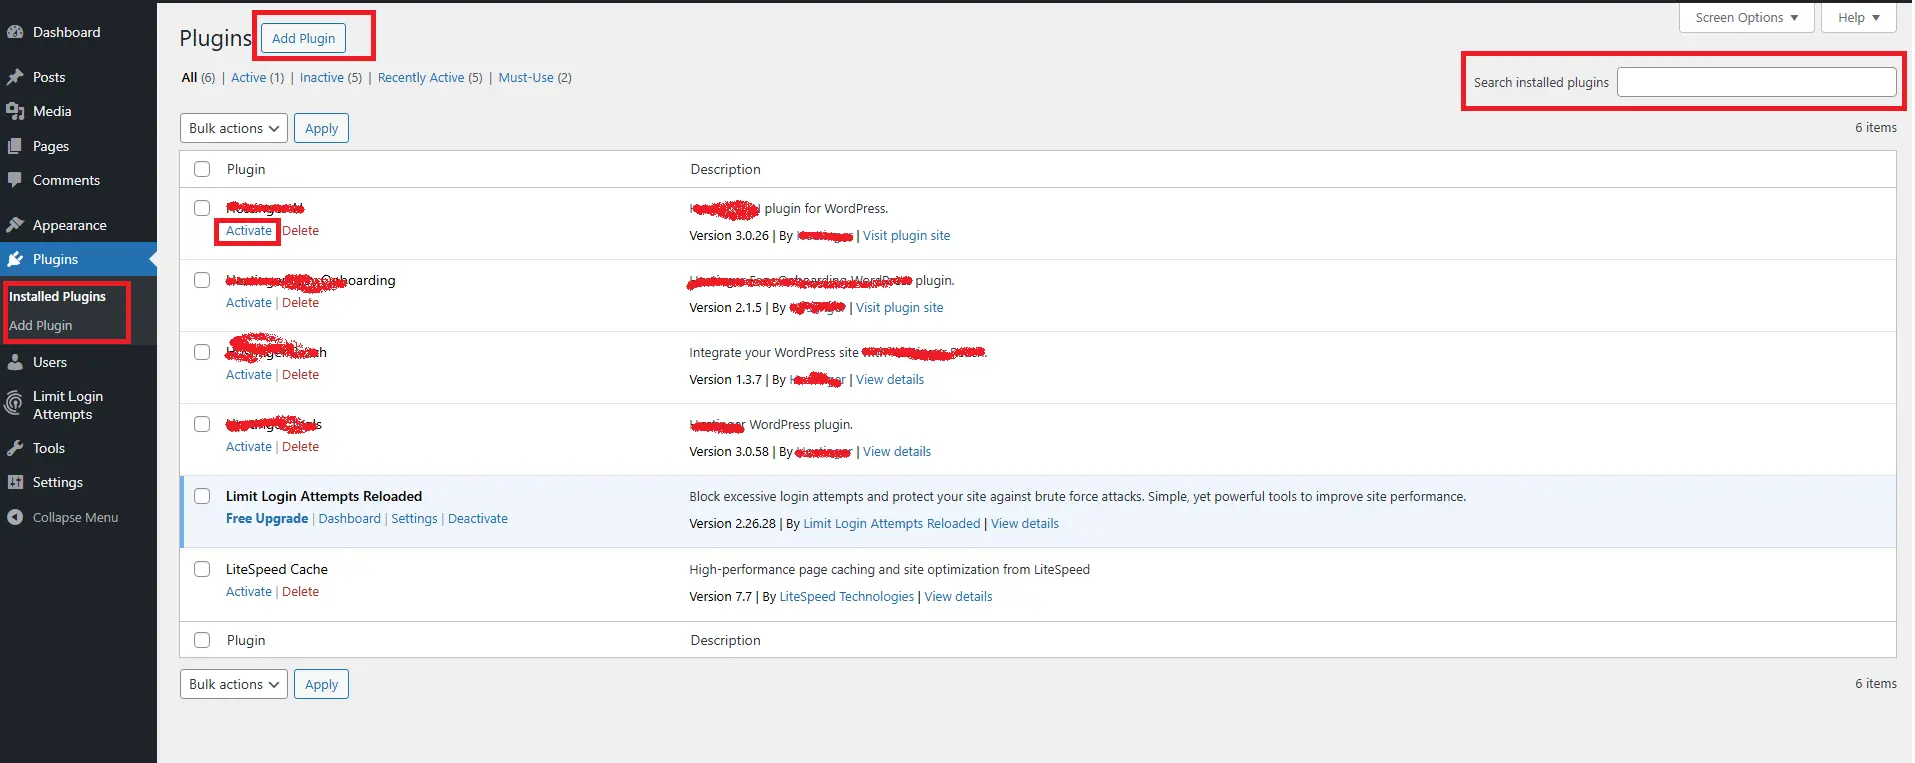
Task: Click the Limit Login Attempts Reloaded author link
Action: [891, 523]
